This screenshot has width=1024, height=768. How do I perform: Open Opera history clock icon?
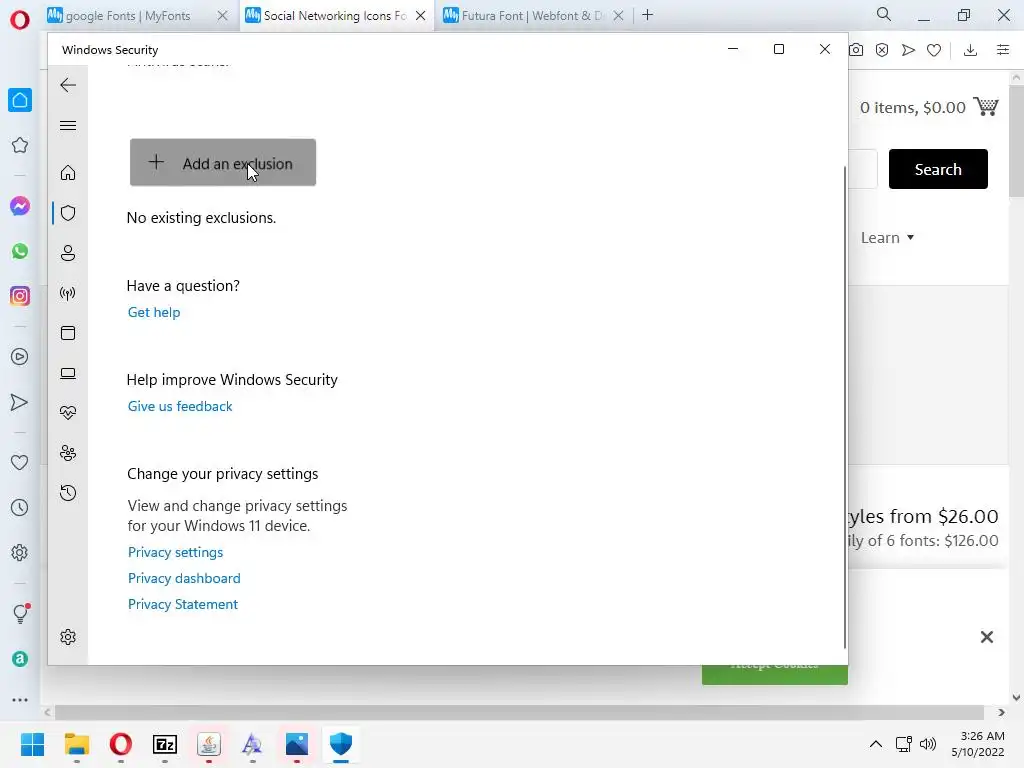click(x=20, y=507)
